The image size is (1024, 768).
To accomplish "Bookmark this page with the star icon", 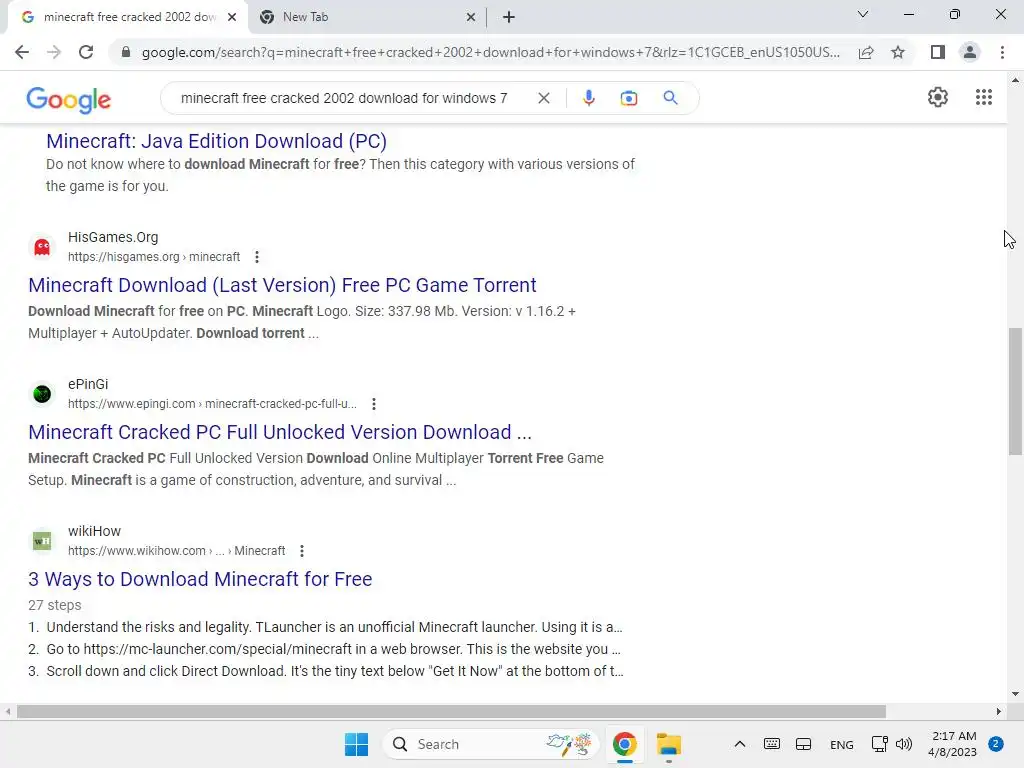I will pos(898,52).
